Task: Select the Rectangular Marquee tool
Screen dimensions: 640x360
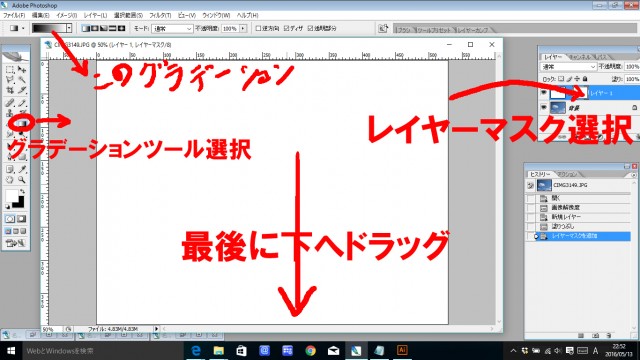Action: (10, 70)
